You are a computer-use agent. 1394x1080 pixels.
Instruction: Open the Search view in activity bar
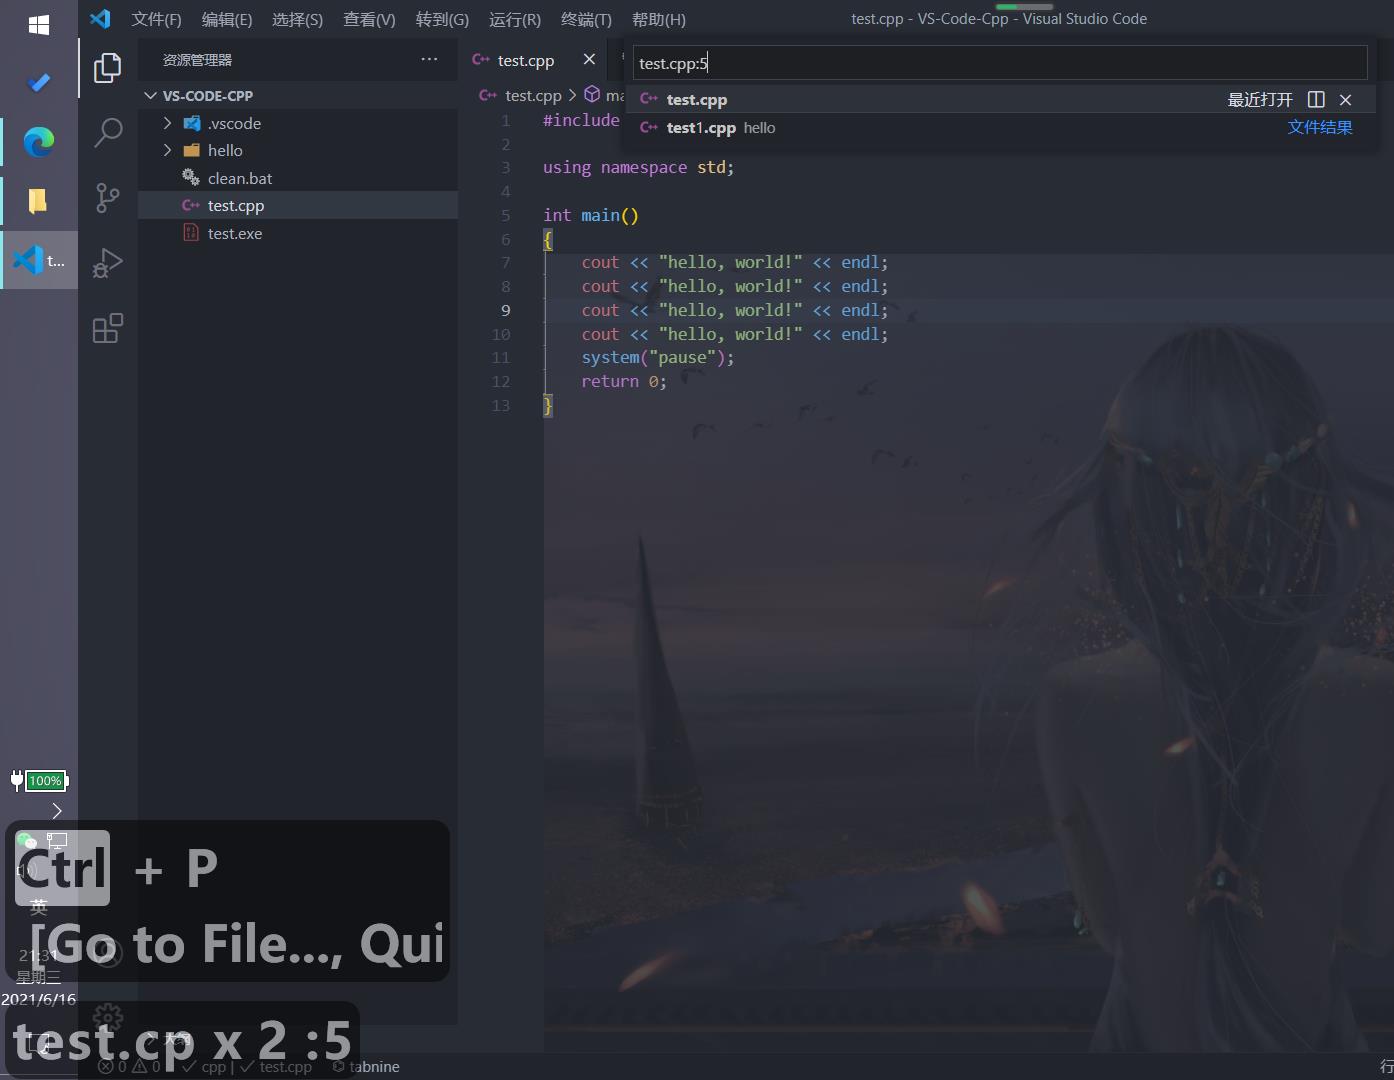pyautogui.click(x=108, y=132)
